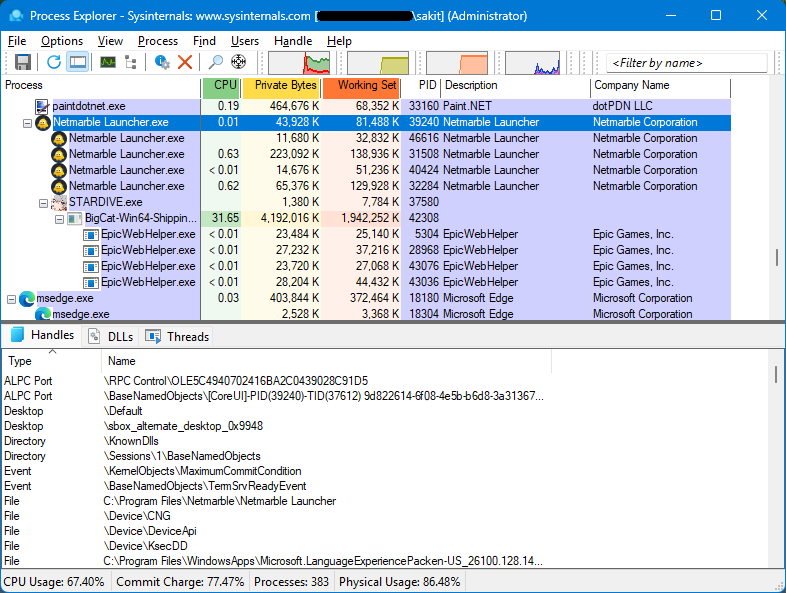
Task: Open the commit history mini graph
Action: point(378,63)
